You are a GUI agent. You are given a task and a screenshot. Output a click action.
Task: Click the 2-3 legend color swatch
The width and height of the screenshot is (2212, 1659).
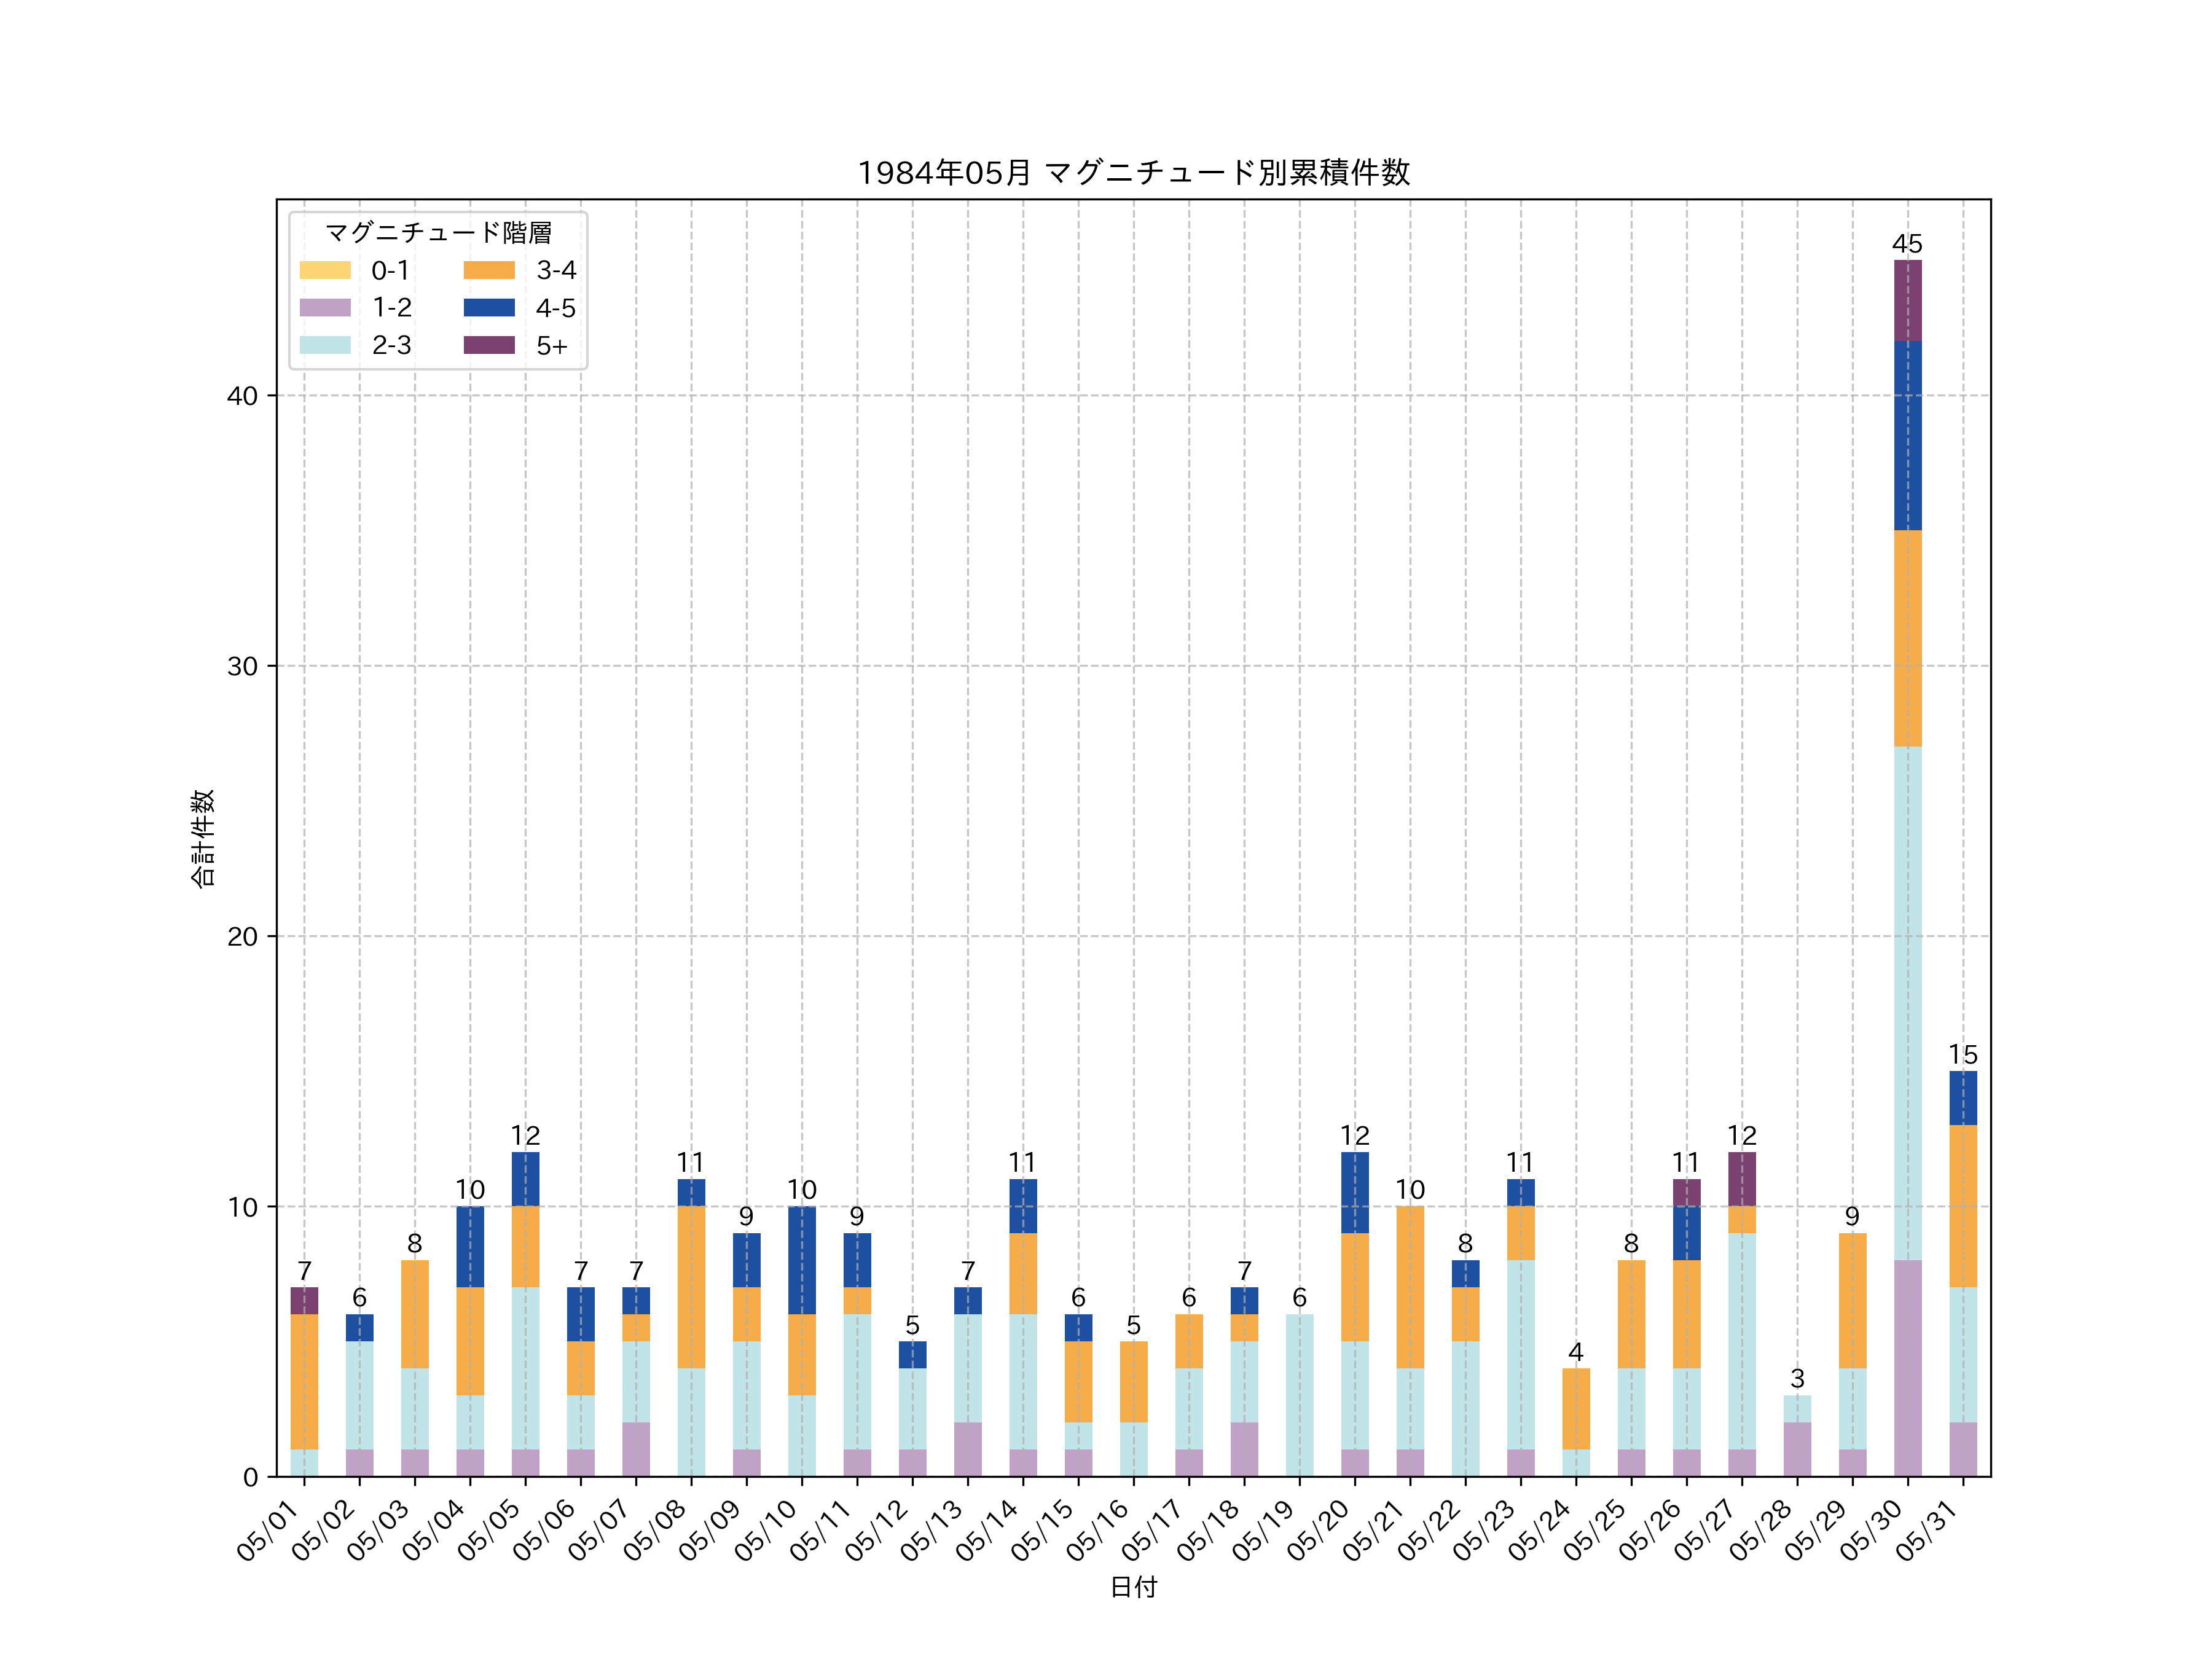coord(325,345)
